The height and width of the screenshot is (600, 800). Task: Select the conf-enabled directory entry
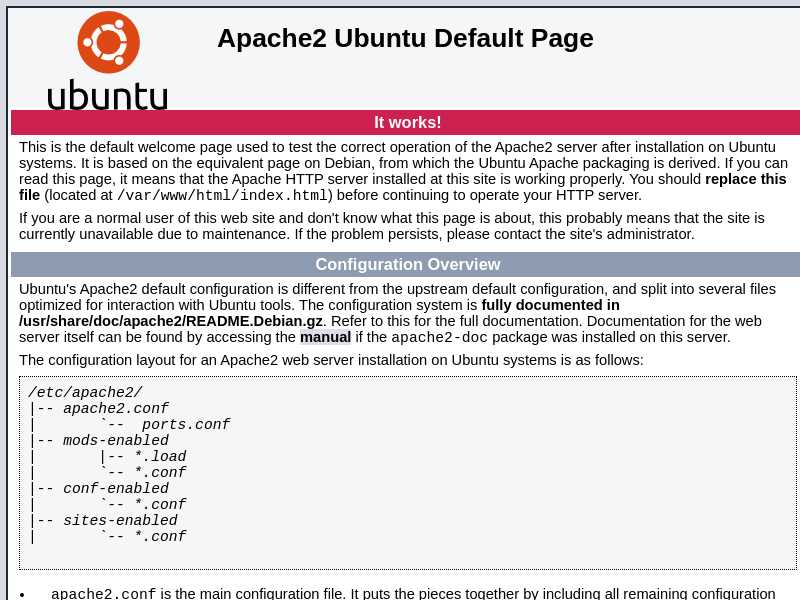[115, 489]
